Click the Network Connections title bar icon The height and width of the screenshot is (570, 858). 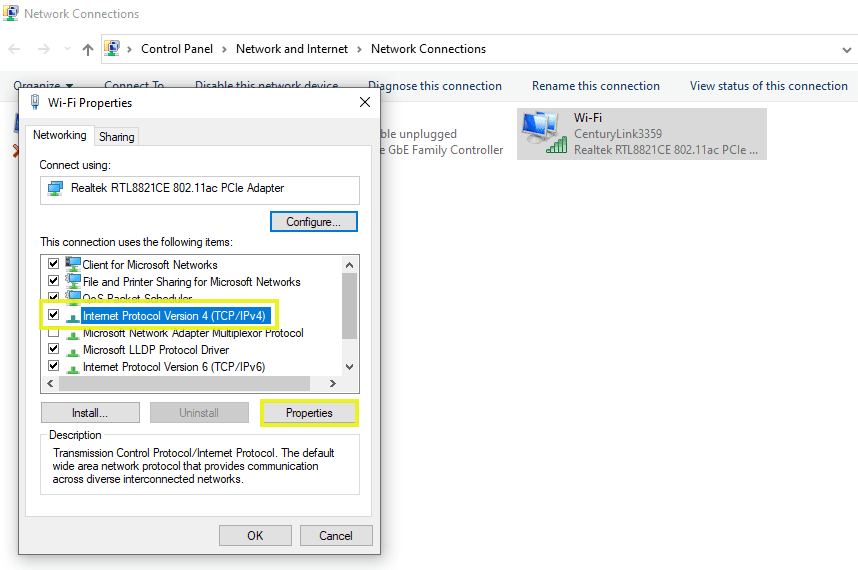click(11, 13)
